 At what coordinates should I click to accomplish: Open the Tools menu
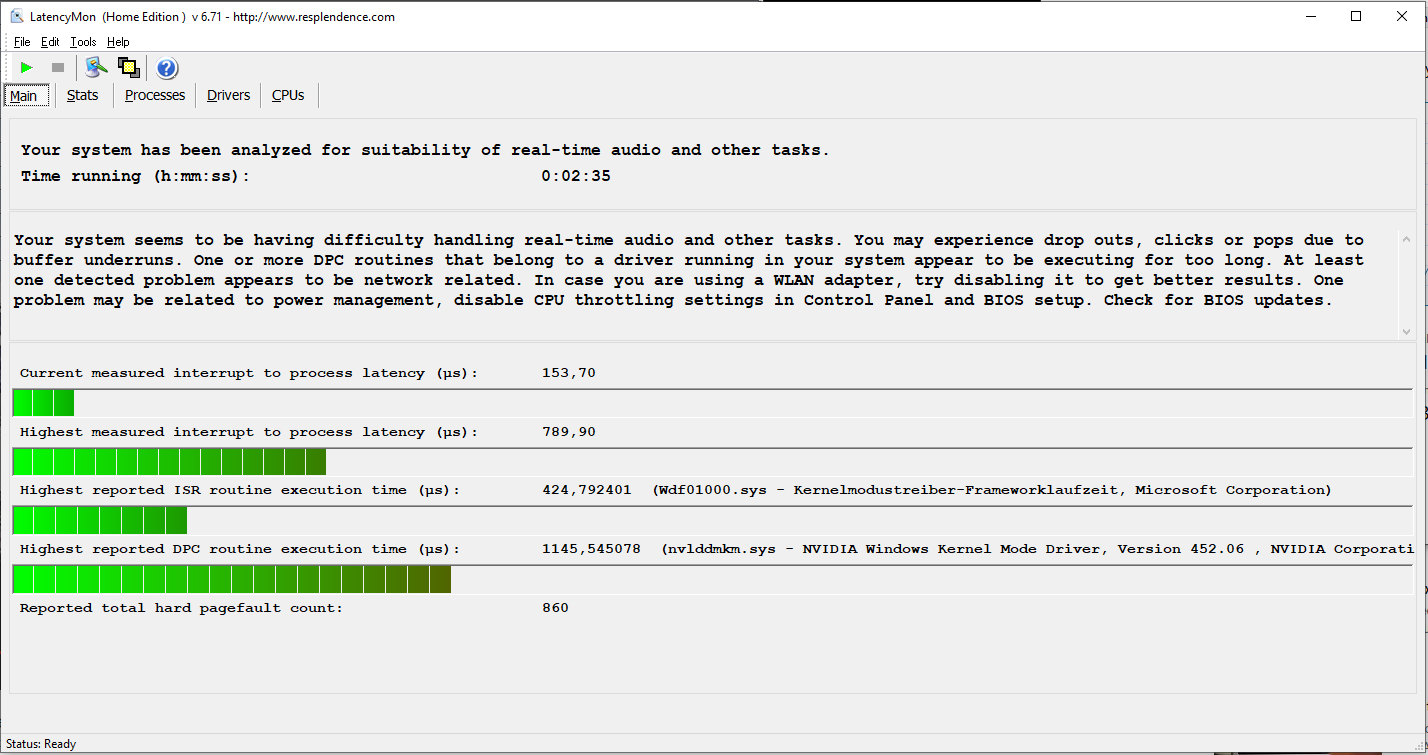[83, 42]
